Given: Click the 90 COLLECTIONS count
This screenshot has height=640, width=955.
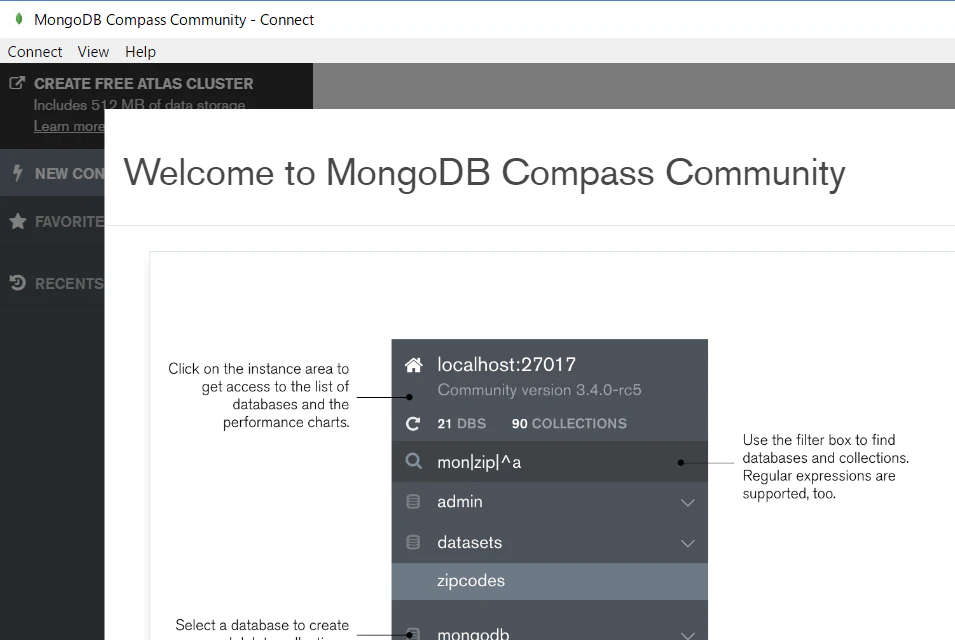Looking at the screenshot, I should (569, 423).
